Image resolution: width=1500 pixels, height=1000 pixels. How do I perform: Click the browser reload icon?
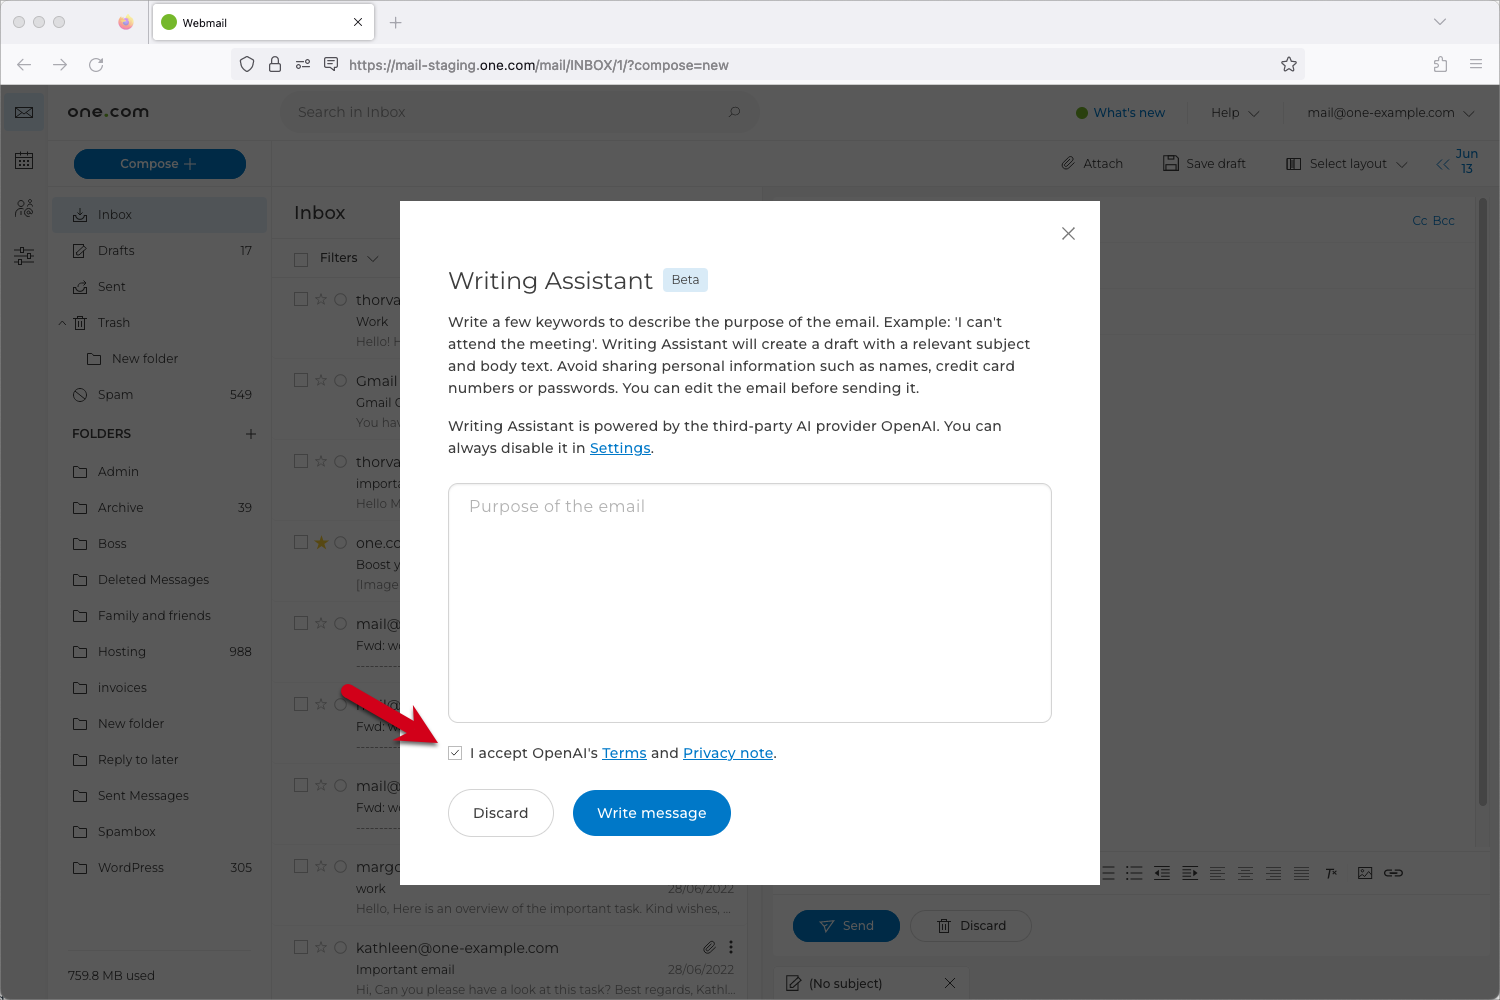pyautogui.click(x=96, y=65)
